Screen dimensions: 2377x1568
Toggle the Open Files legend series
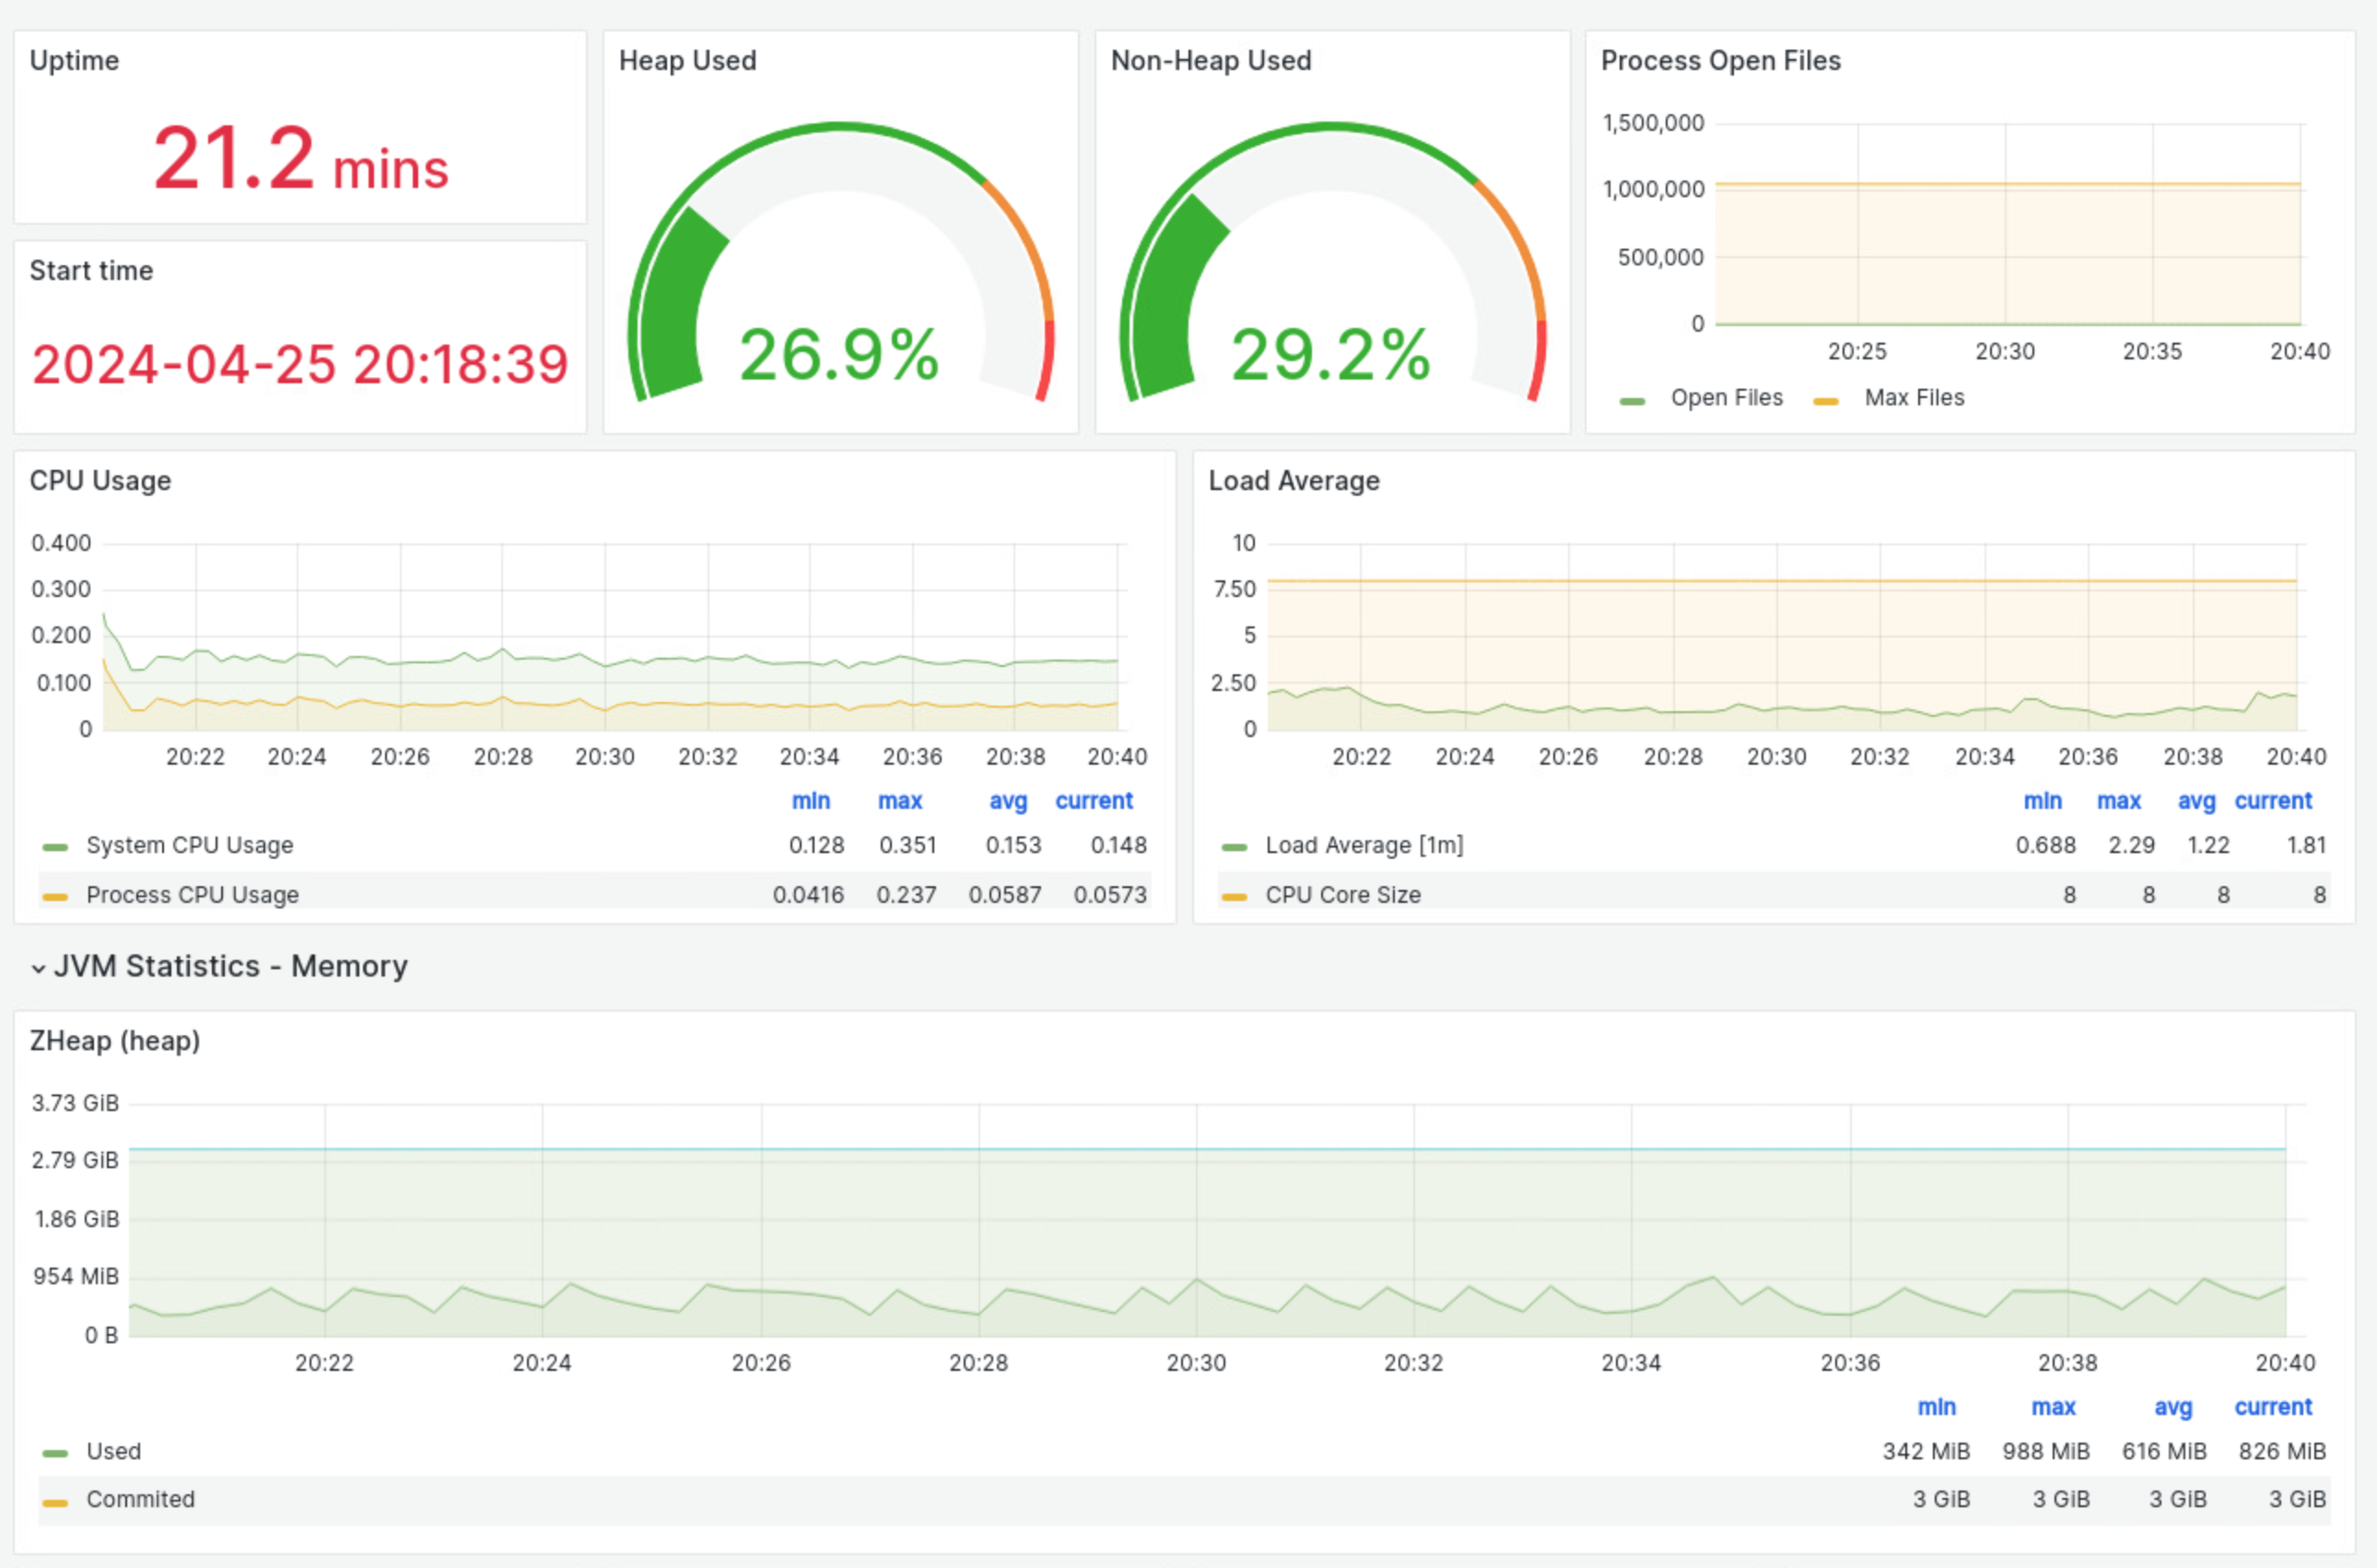coord(1726,397)
